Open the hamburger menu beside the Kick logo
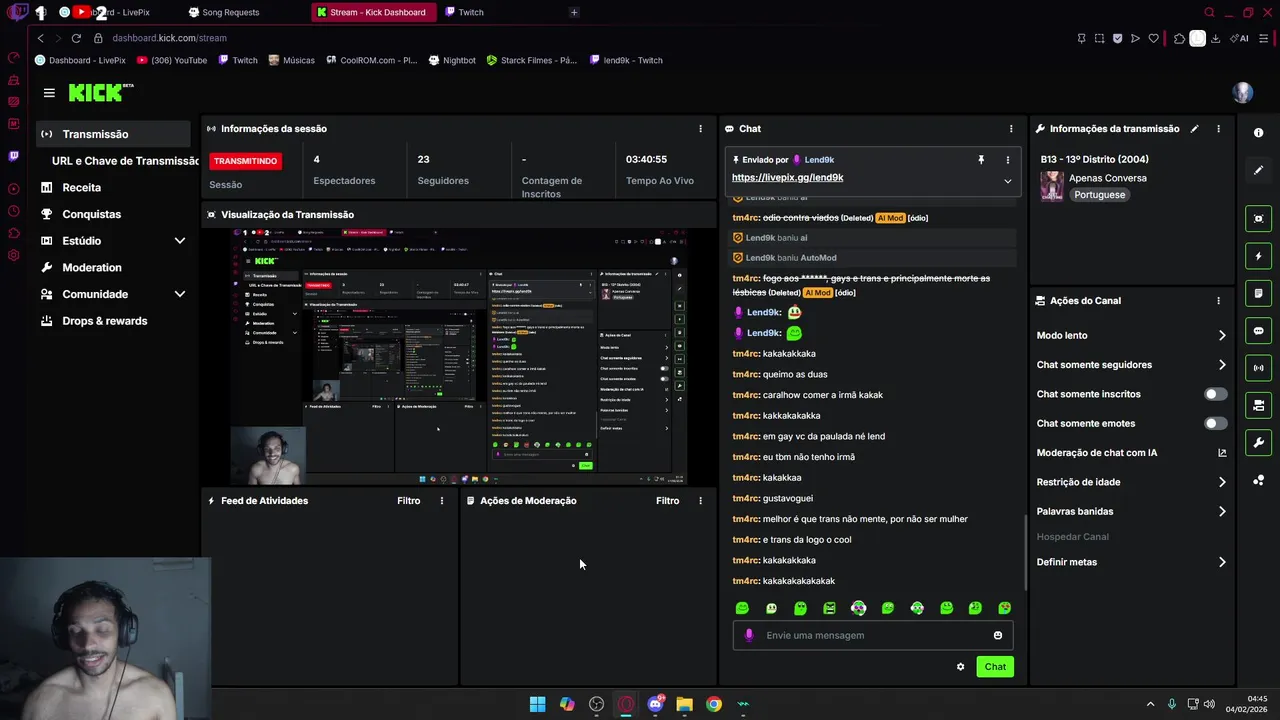This screenshot has height=720, width=1280. [x=49, y=92]
